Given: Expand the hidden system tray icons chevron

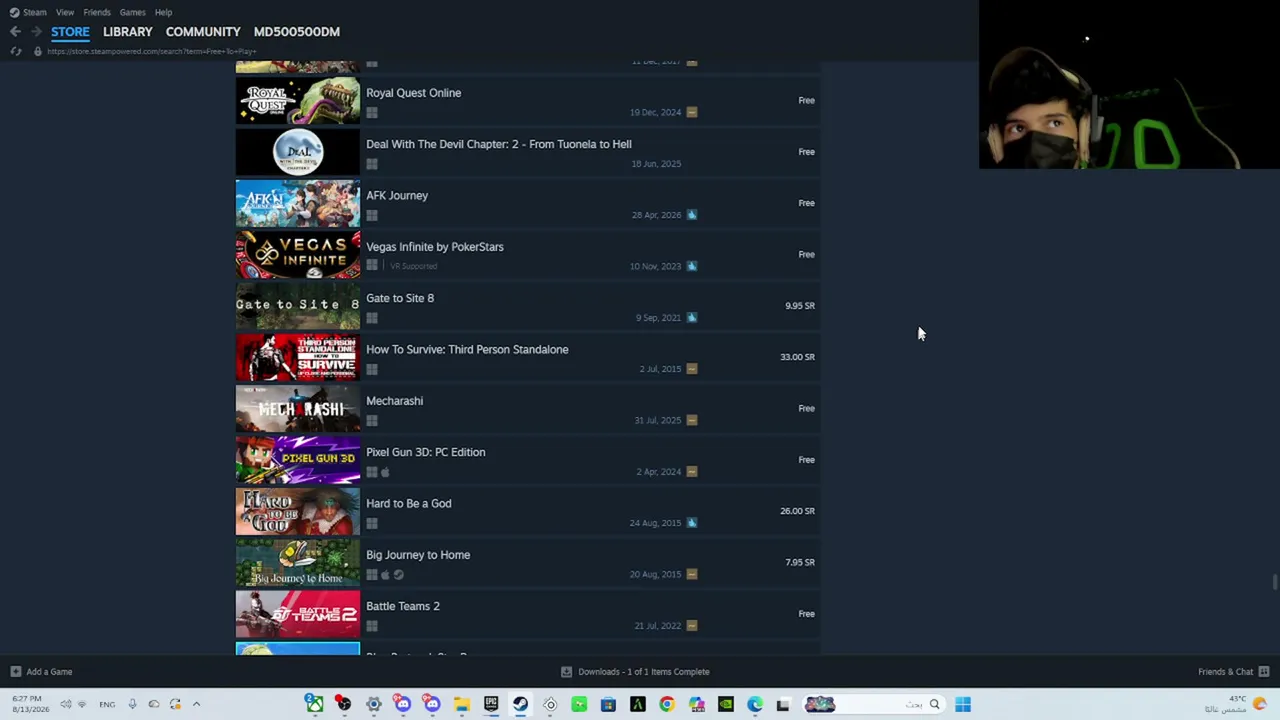Looking at the screenshot, I should pyautogui.click(x=196, y=705).
